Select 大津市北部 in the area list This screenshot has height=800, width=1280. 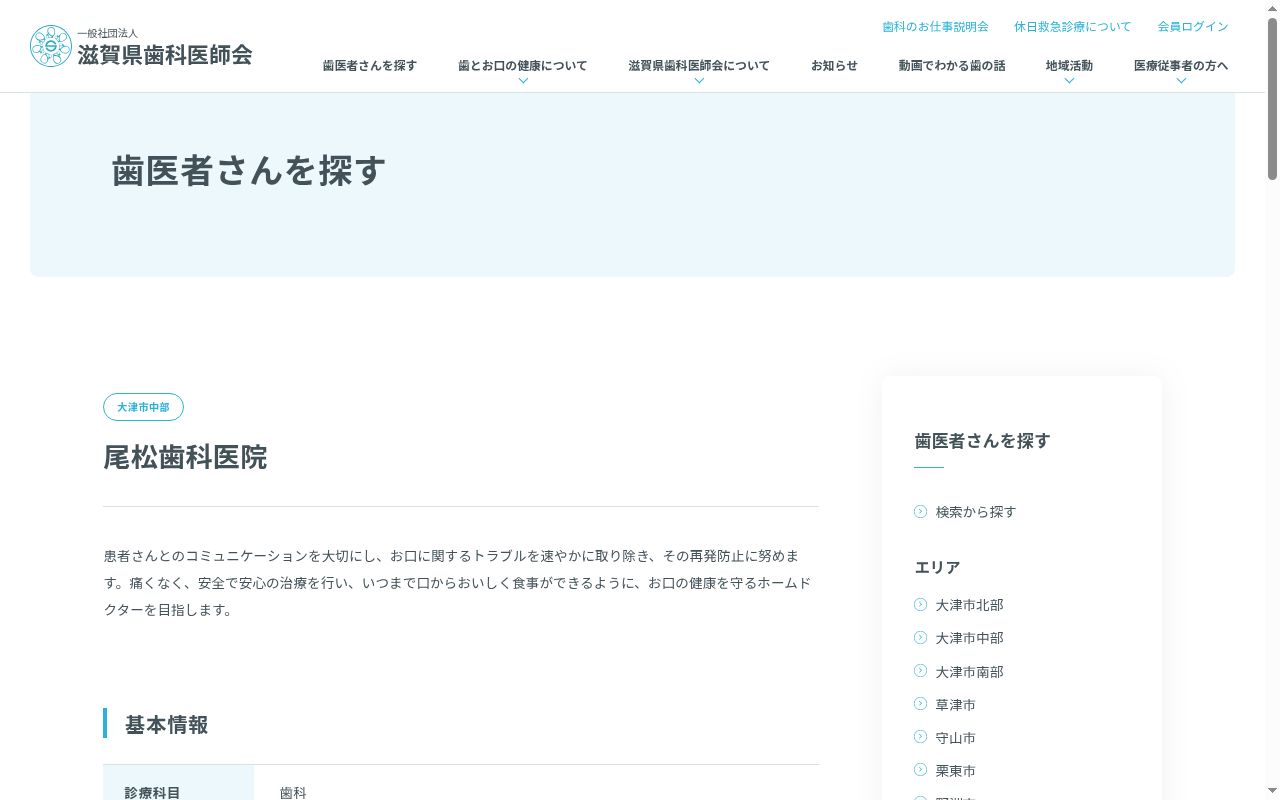point(970,605)
